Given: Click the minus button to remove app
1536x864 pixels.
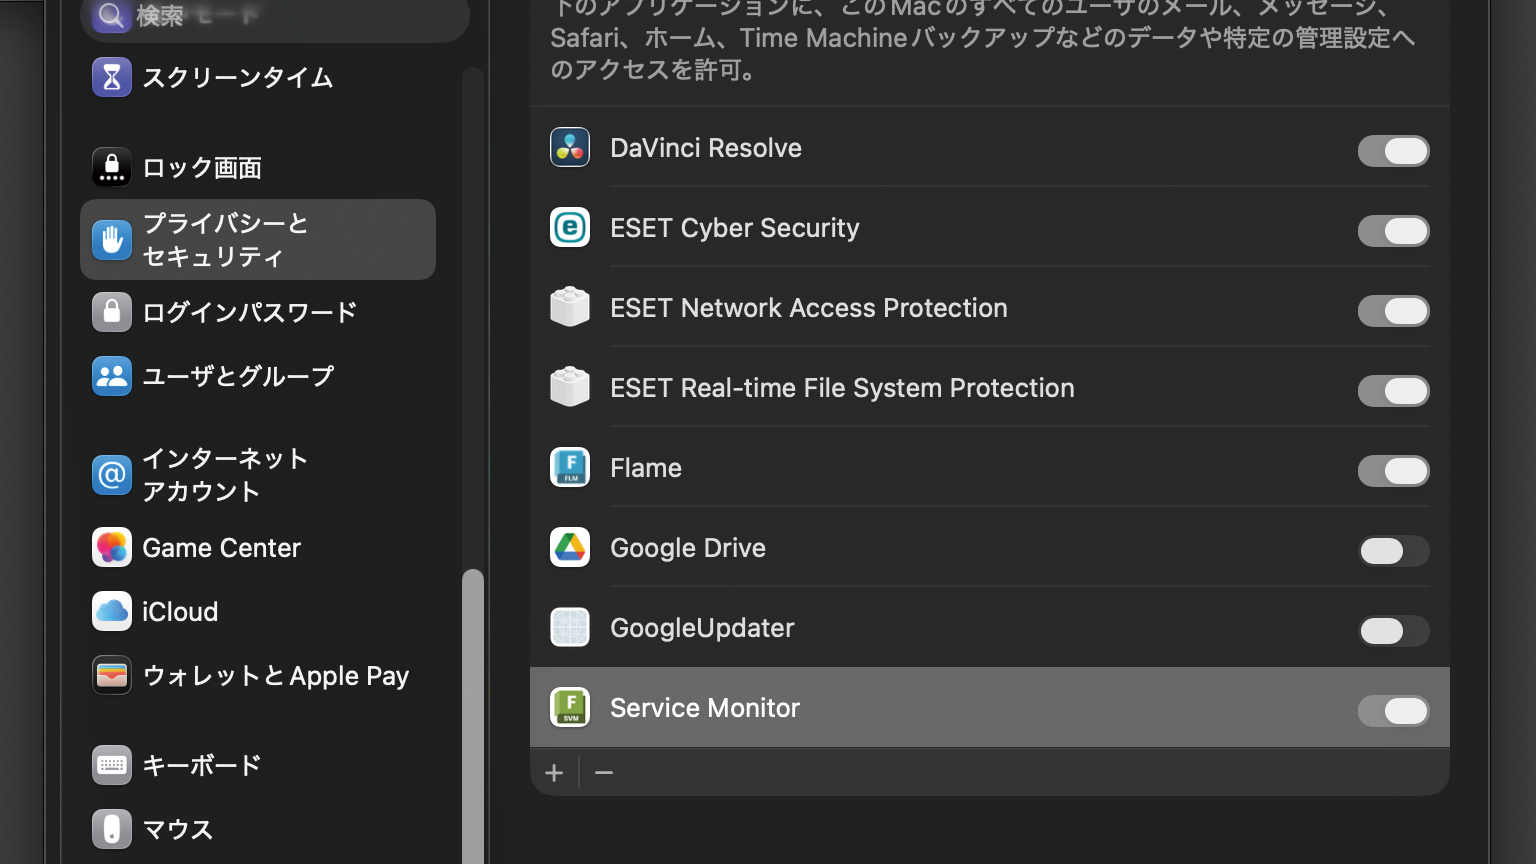Looking at the screenshot, I should point(604,773).
